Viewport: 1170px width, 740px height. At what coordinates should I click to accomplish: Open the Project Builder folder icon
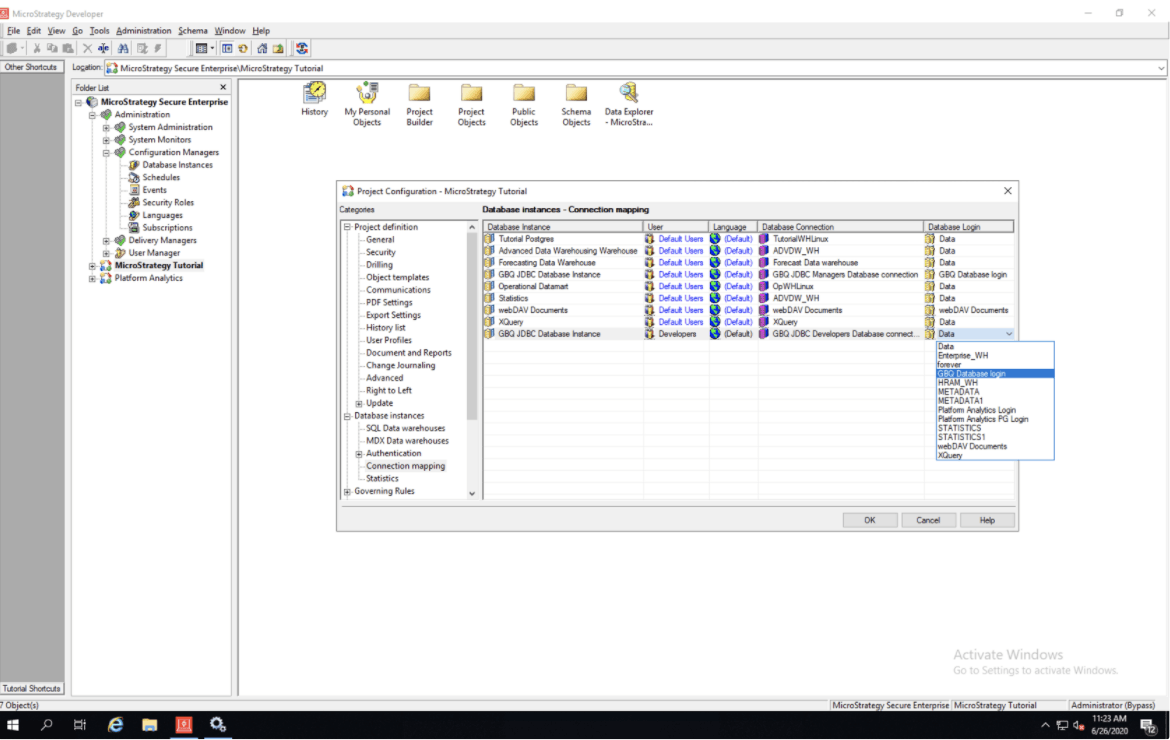(x=419, y=94)
